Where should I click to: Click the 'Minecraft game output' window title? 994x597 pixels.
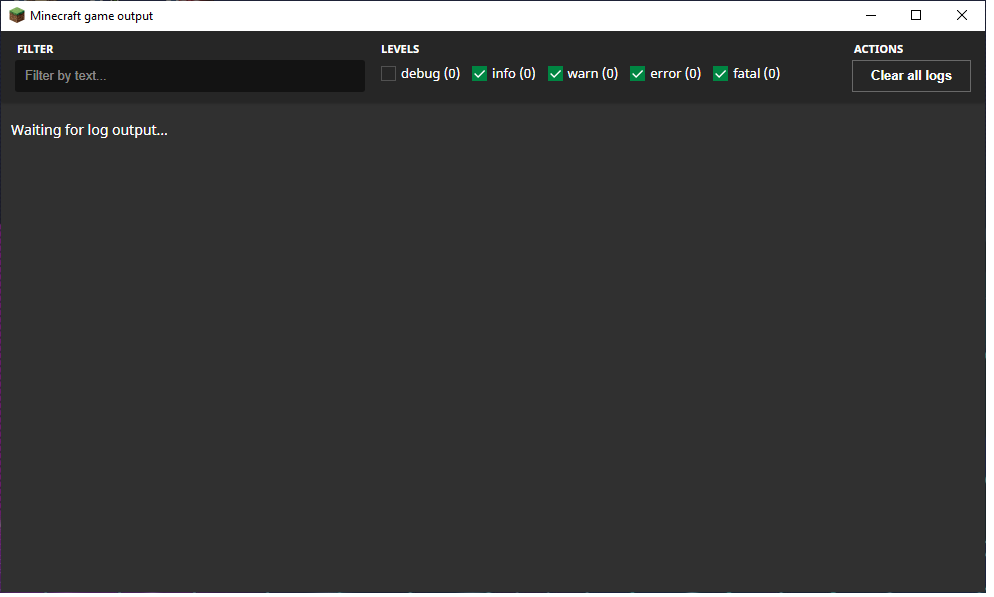pyautogui.click(x=91, y=16)
